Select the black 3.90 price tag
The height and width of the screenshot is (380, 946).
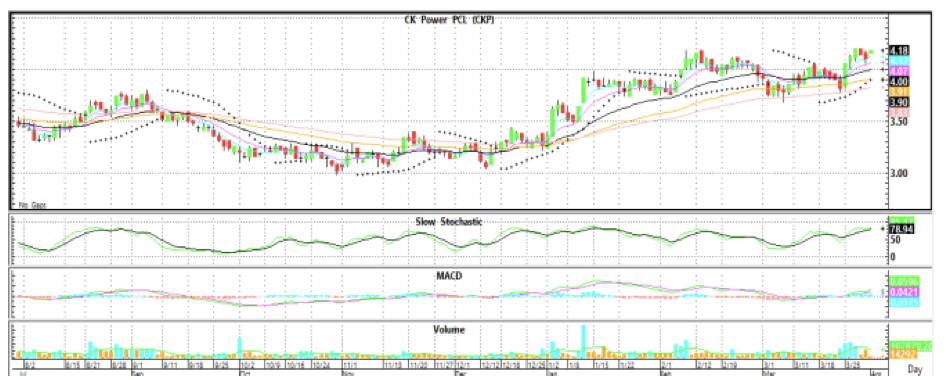click(x=900, y=101)
